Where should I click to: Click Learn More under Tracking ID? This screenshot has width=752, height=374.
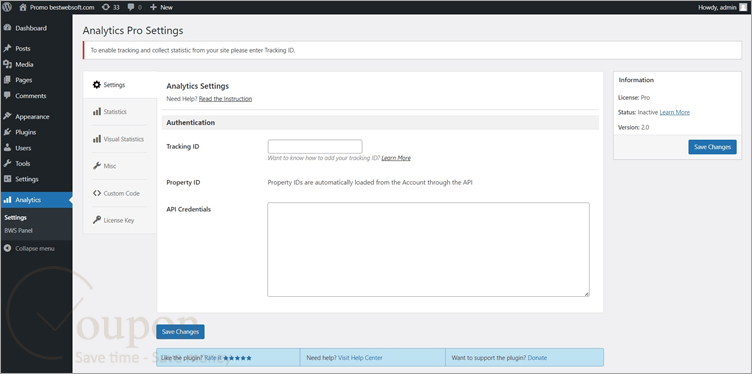[x=396, y=158]
